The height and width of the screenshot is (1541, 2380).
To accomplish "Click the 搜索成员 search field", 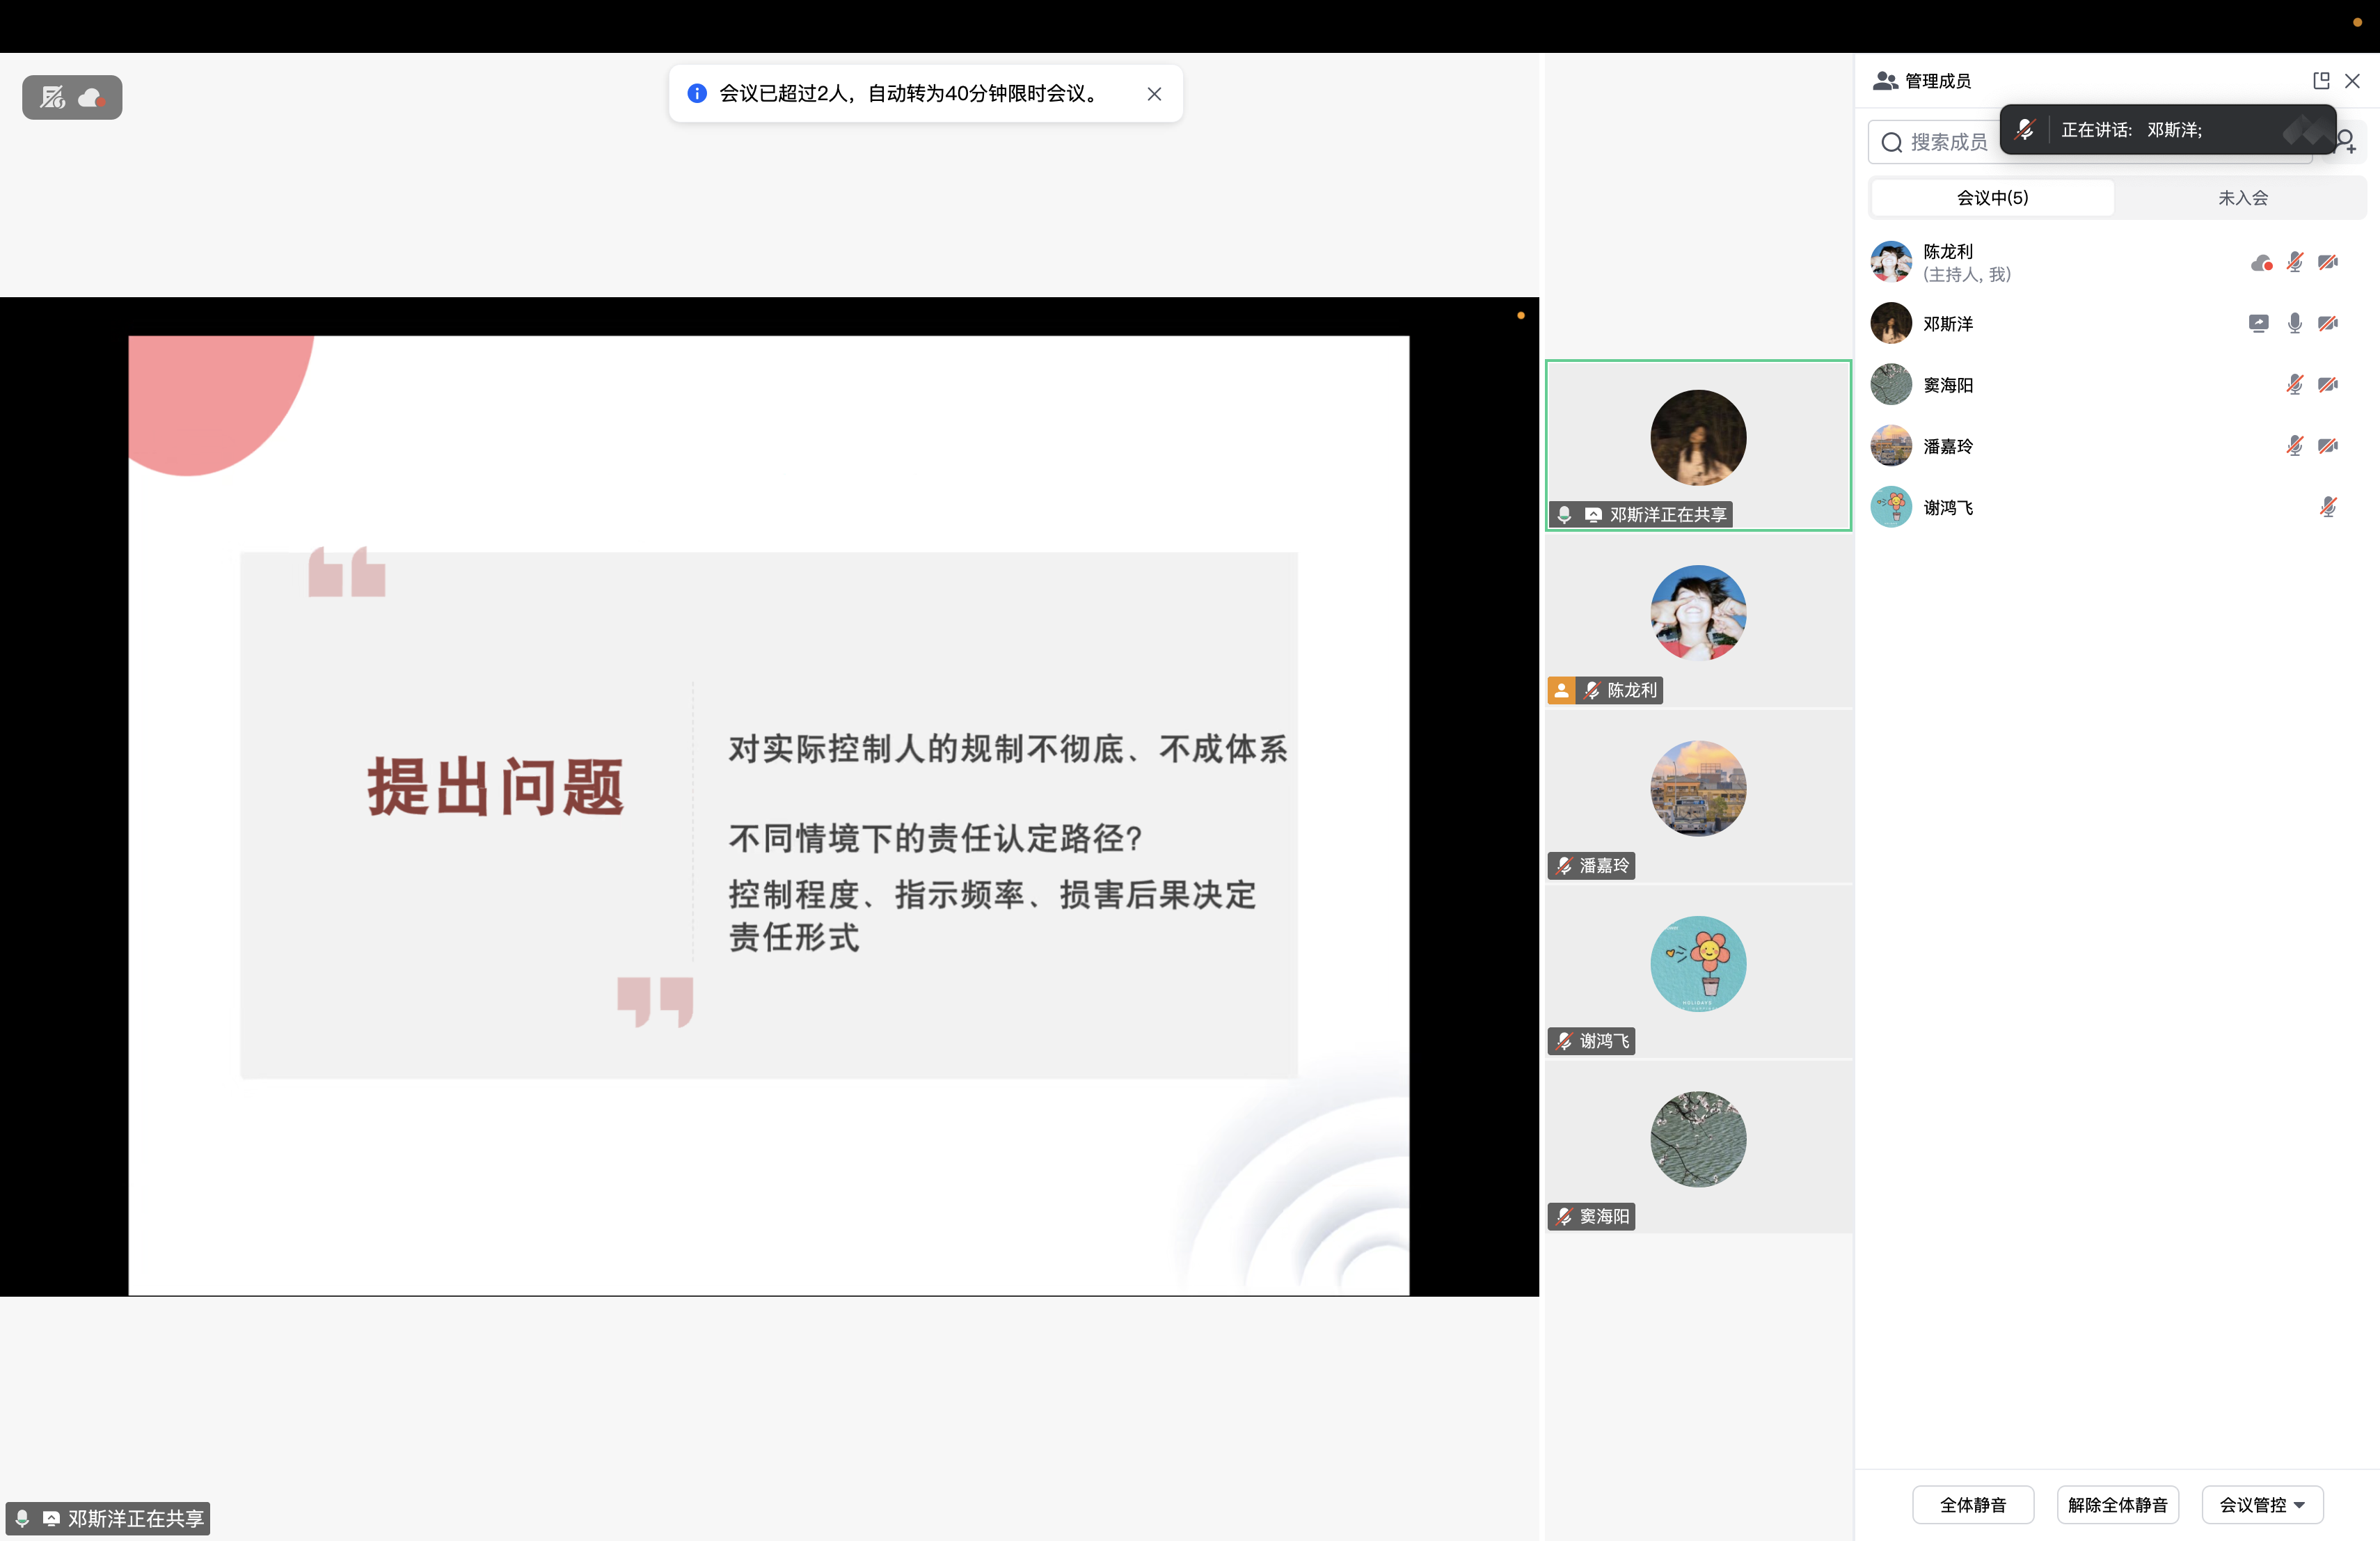I will click(1945, 142).
